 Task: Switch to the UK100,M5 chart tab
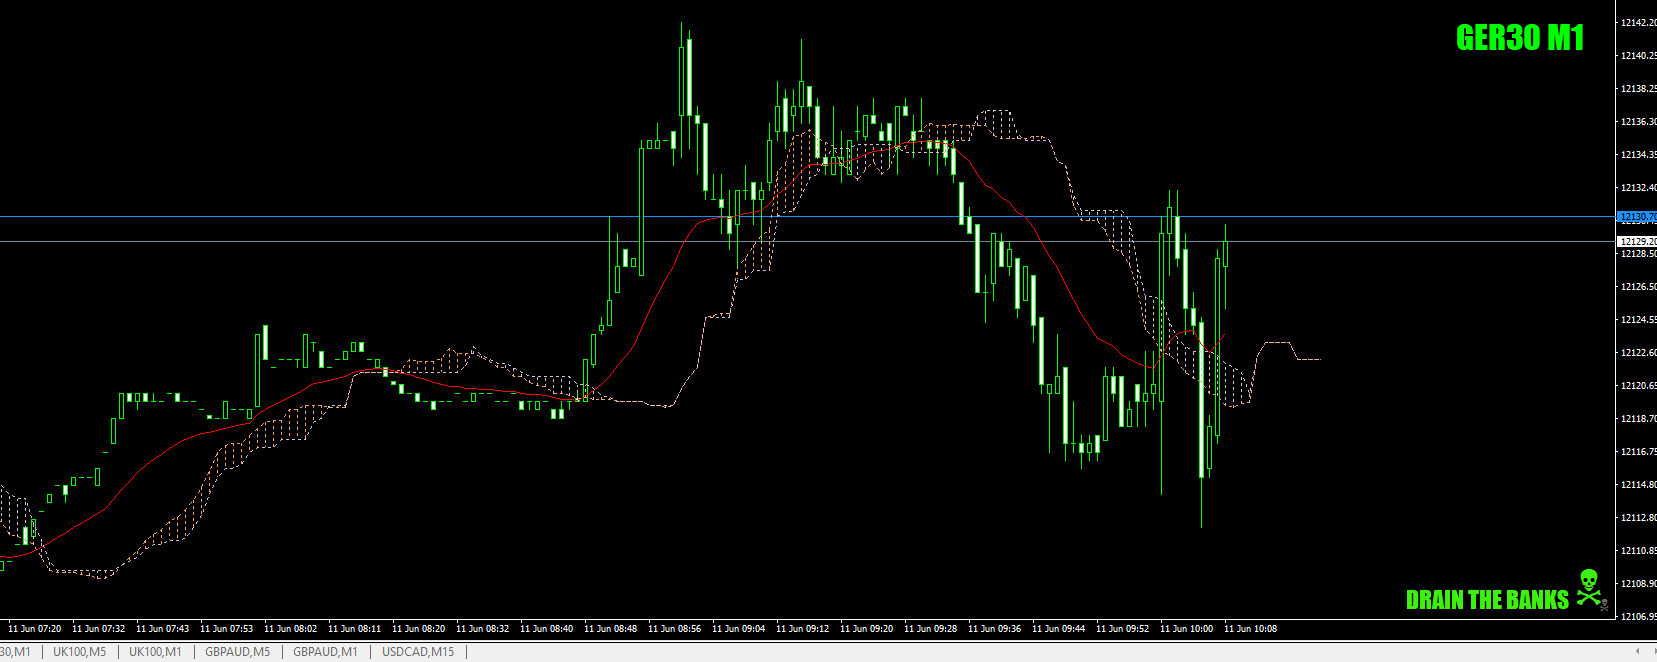coord(79,652)
